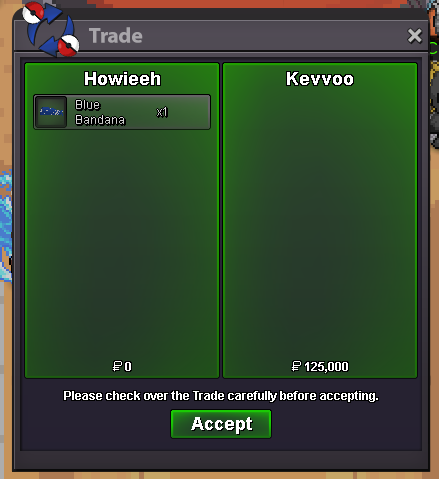The image size is (439, 479).
Task: Click Howieeh's 0 money amount
Action: (128, 367)
